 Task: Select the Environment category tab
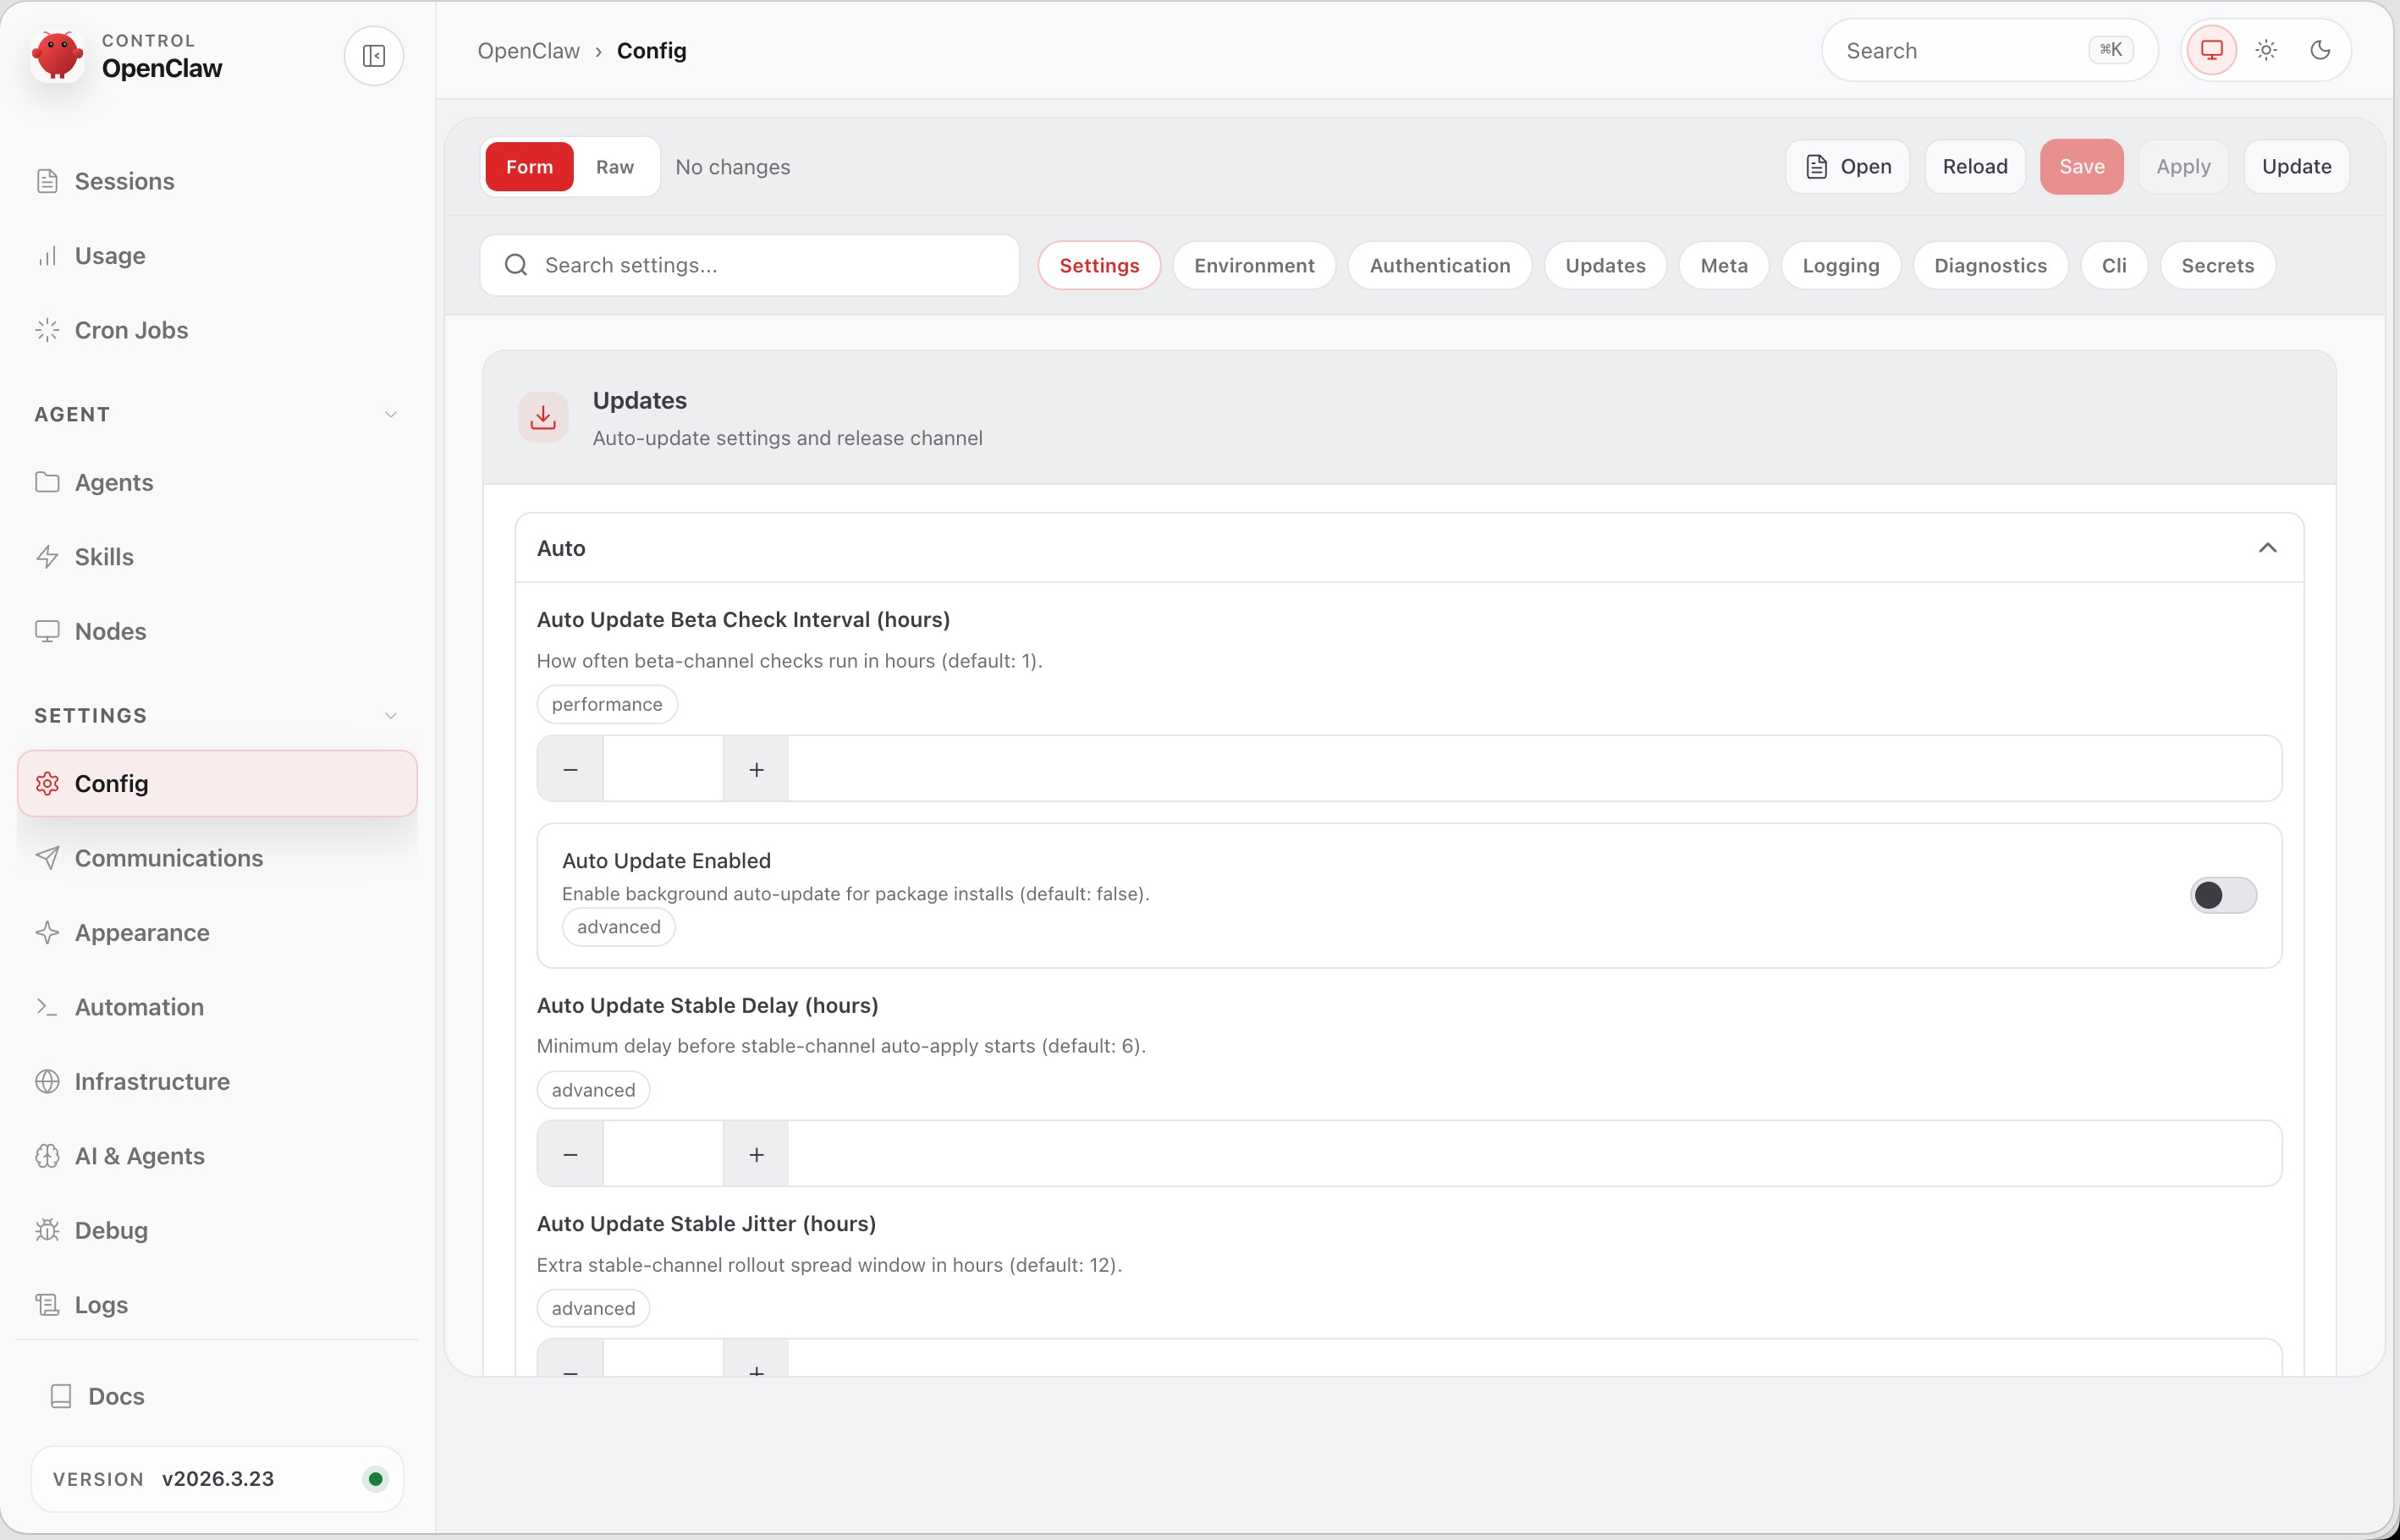[1254, 265]
